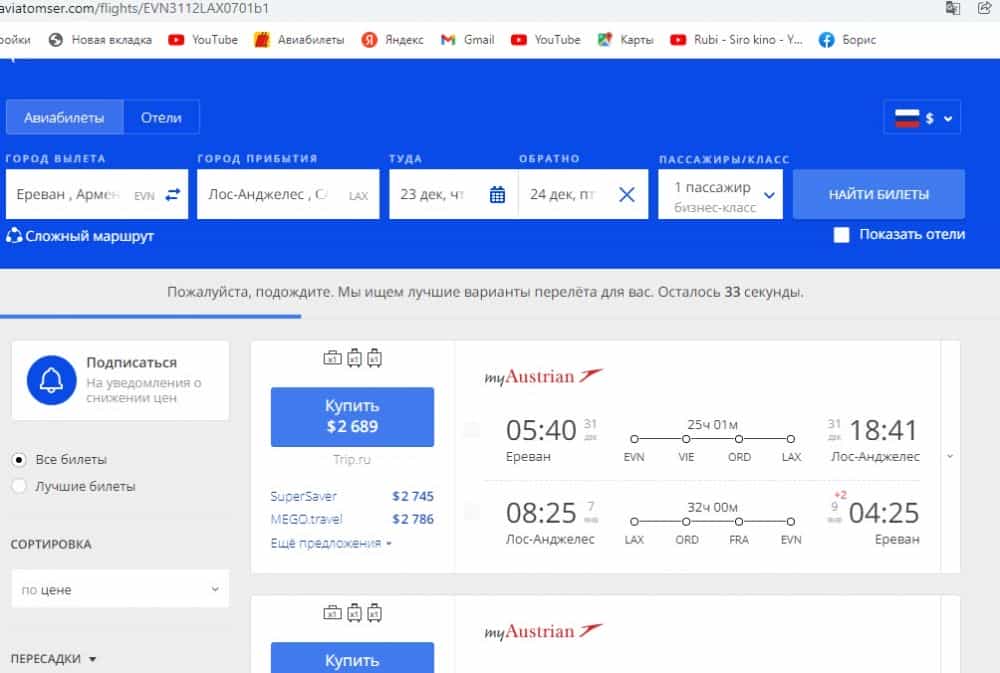Image resolution: width=1000 pixels, height=673 pixels.
Task: Switch to the Отели tab
Action: pos(161,117)
